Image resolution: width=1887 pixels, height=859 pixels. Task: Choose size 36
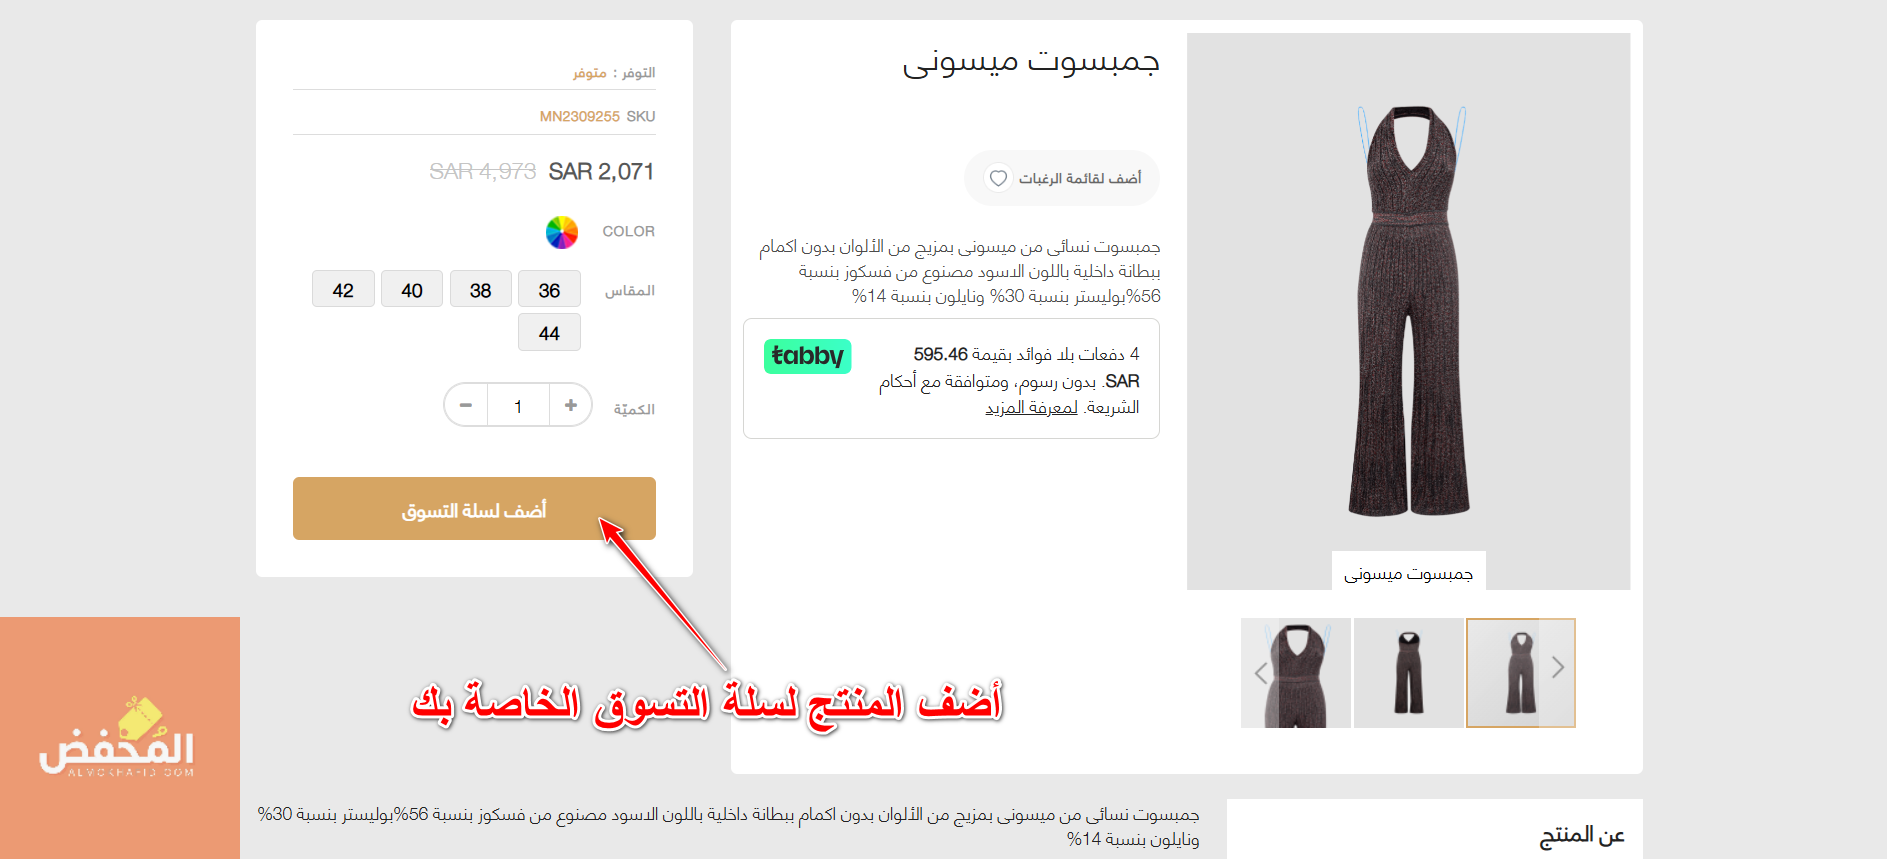click(x=549, y=289)
